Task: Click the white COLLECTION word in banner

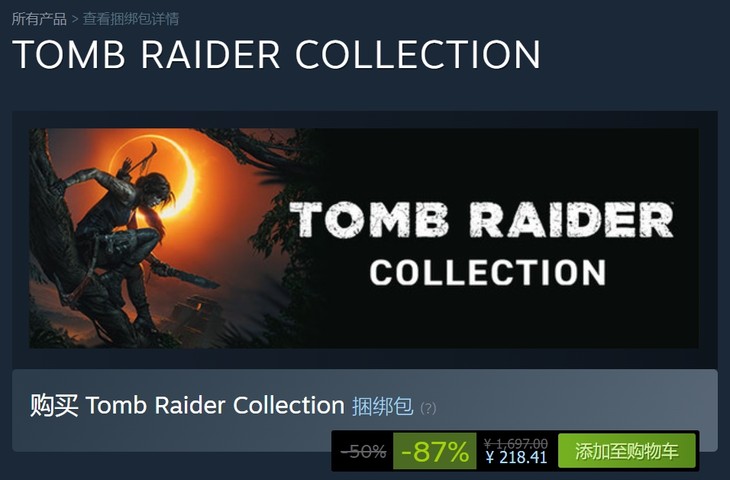Action: pyautogui.click(x=487, y=272)
